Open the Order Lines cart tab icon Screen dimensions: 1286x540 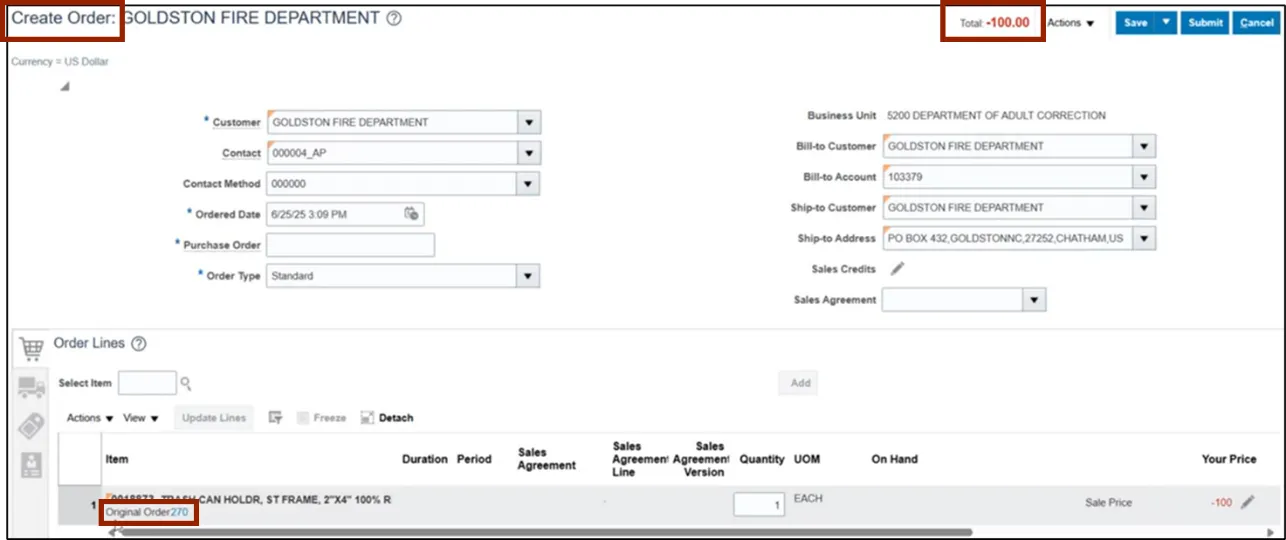(x=31, y=349)
